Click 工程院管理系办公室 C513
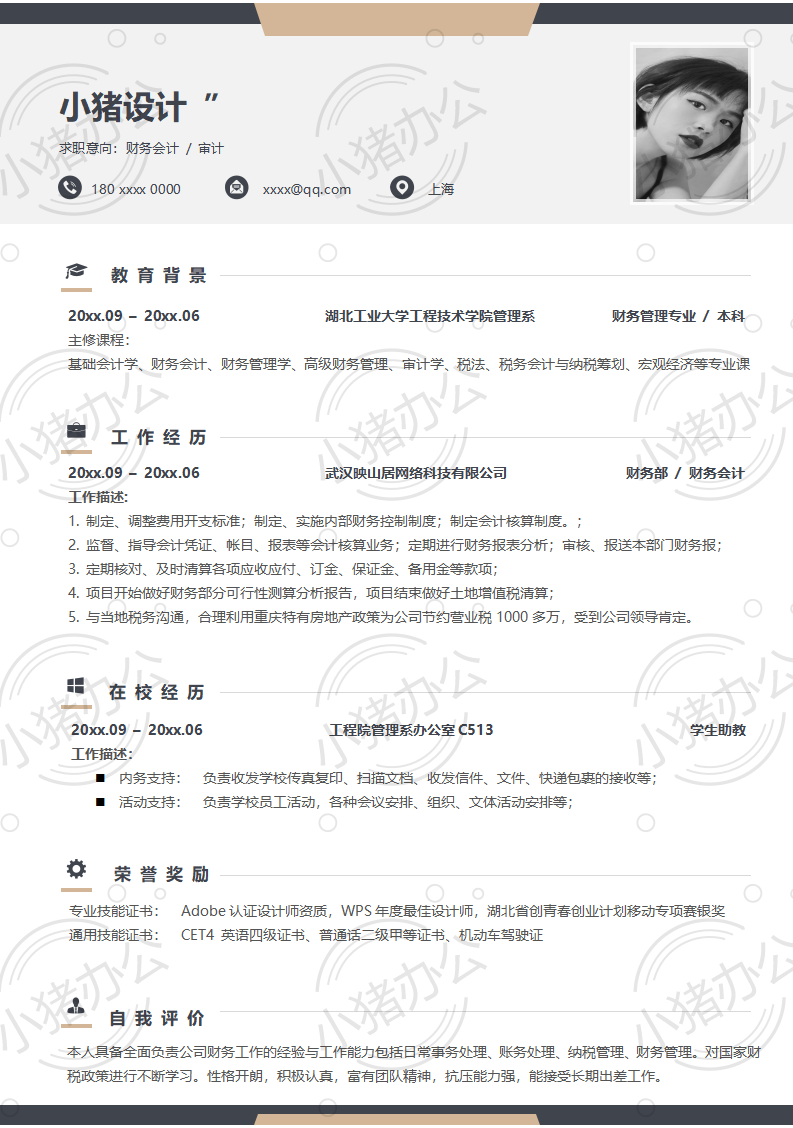793x1128 pixels. pos(412,729)
